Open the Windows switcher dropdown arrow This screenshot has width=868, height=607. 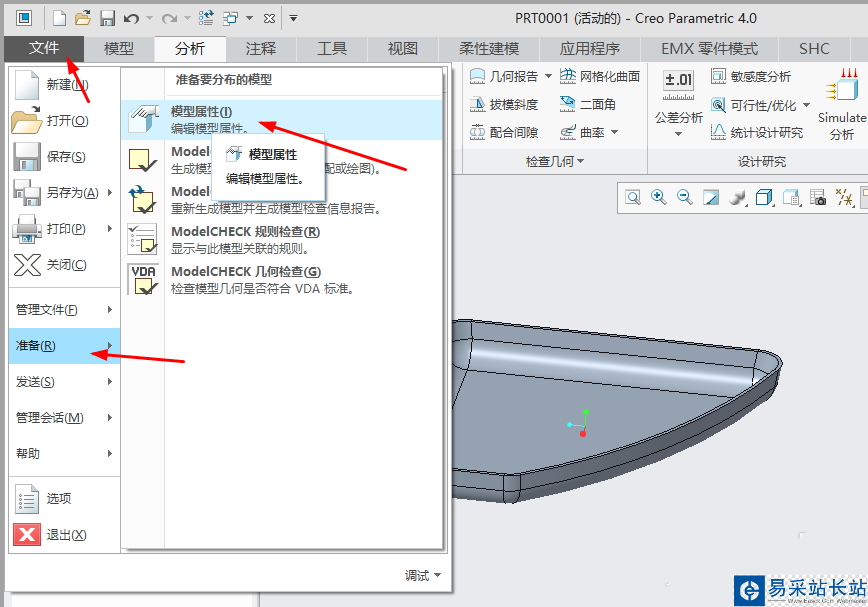click(x=250, y=19)
